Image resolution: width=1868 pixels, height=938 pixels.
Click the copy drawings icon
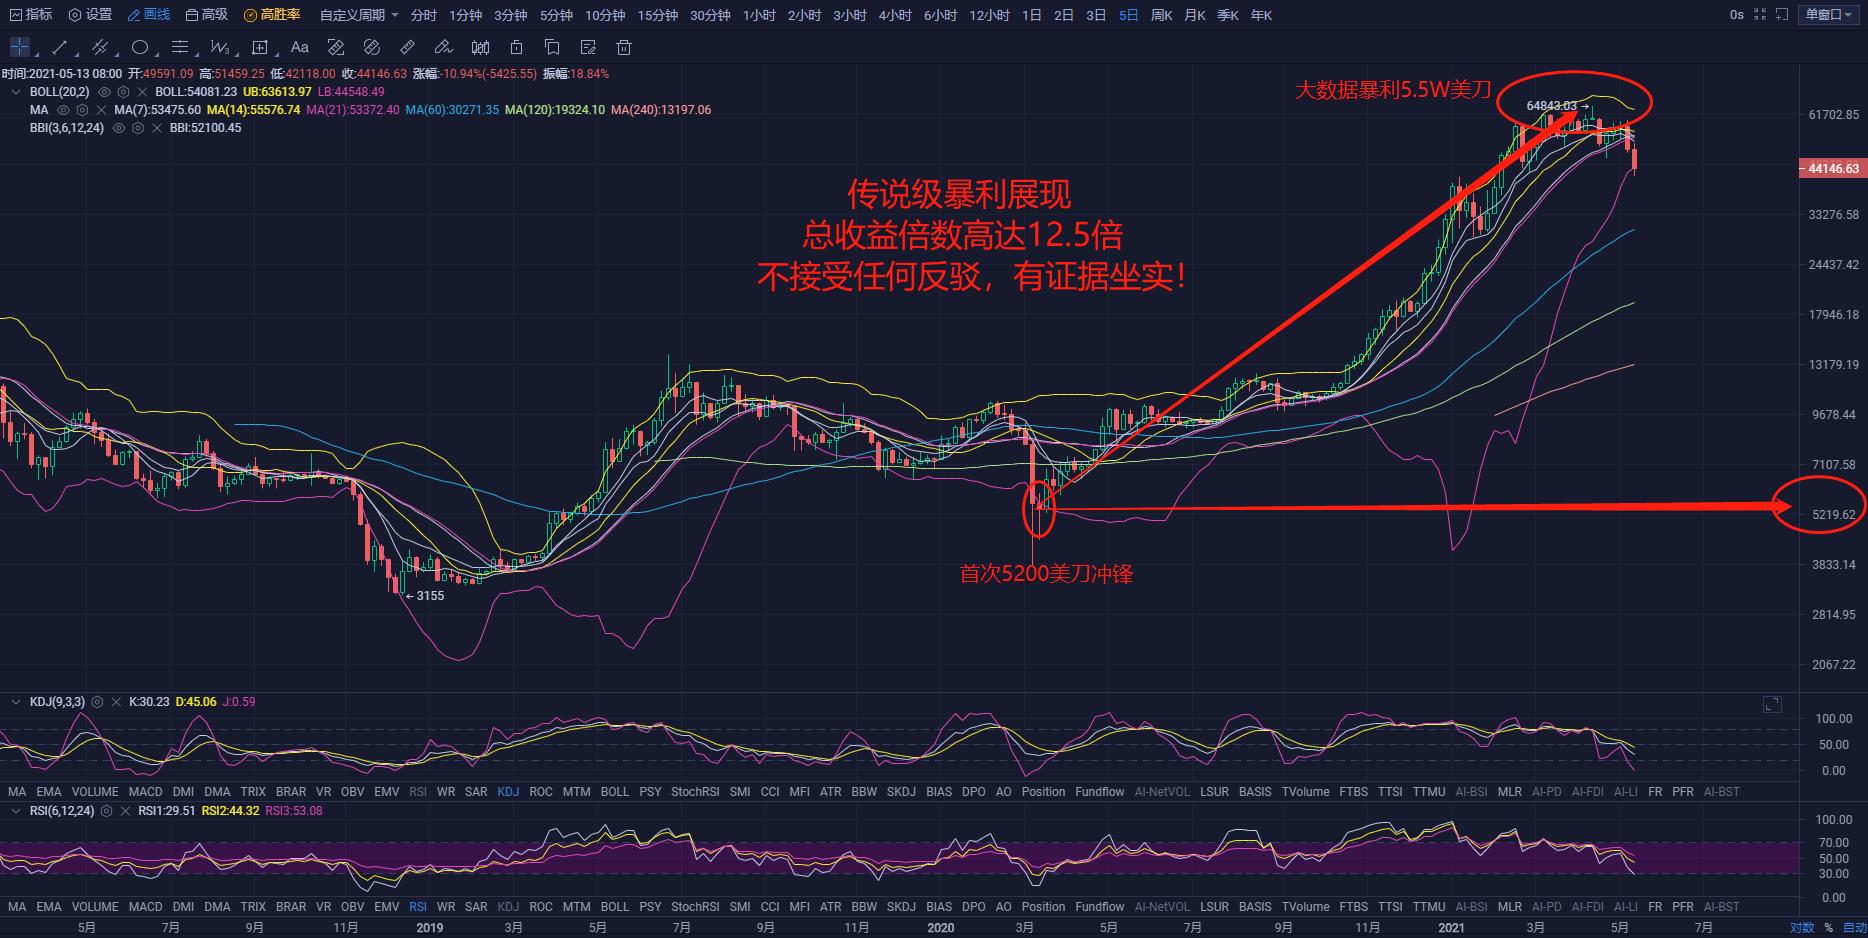[x=552, y=47]
